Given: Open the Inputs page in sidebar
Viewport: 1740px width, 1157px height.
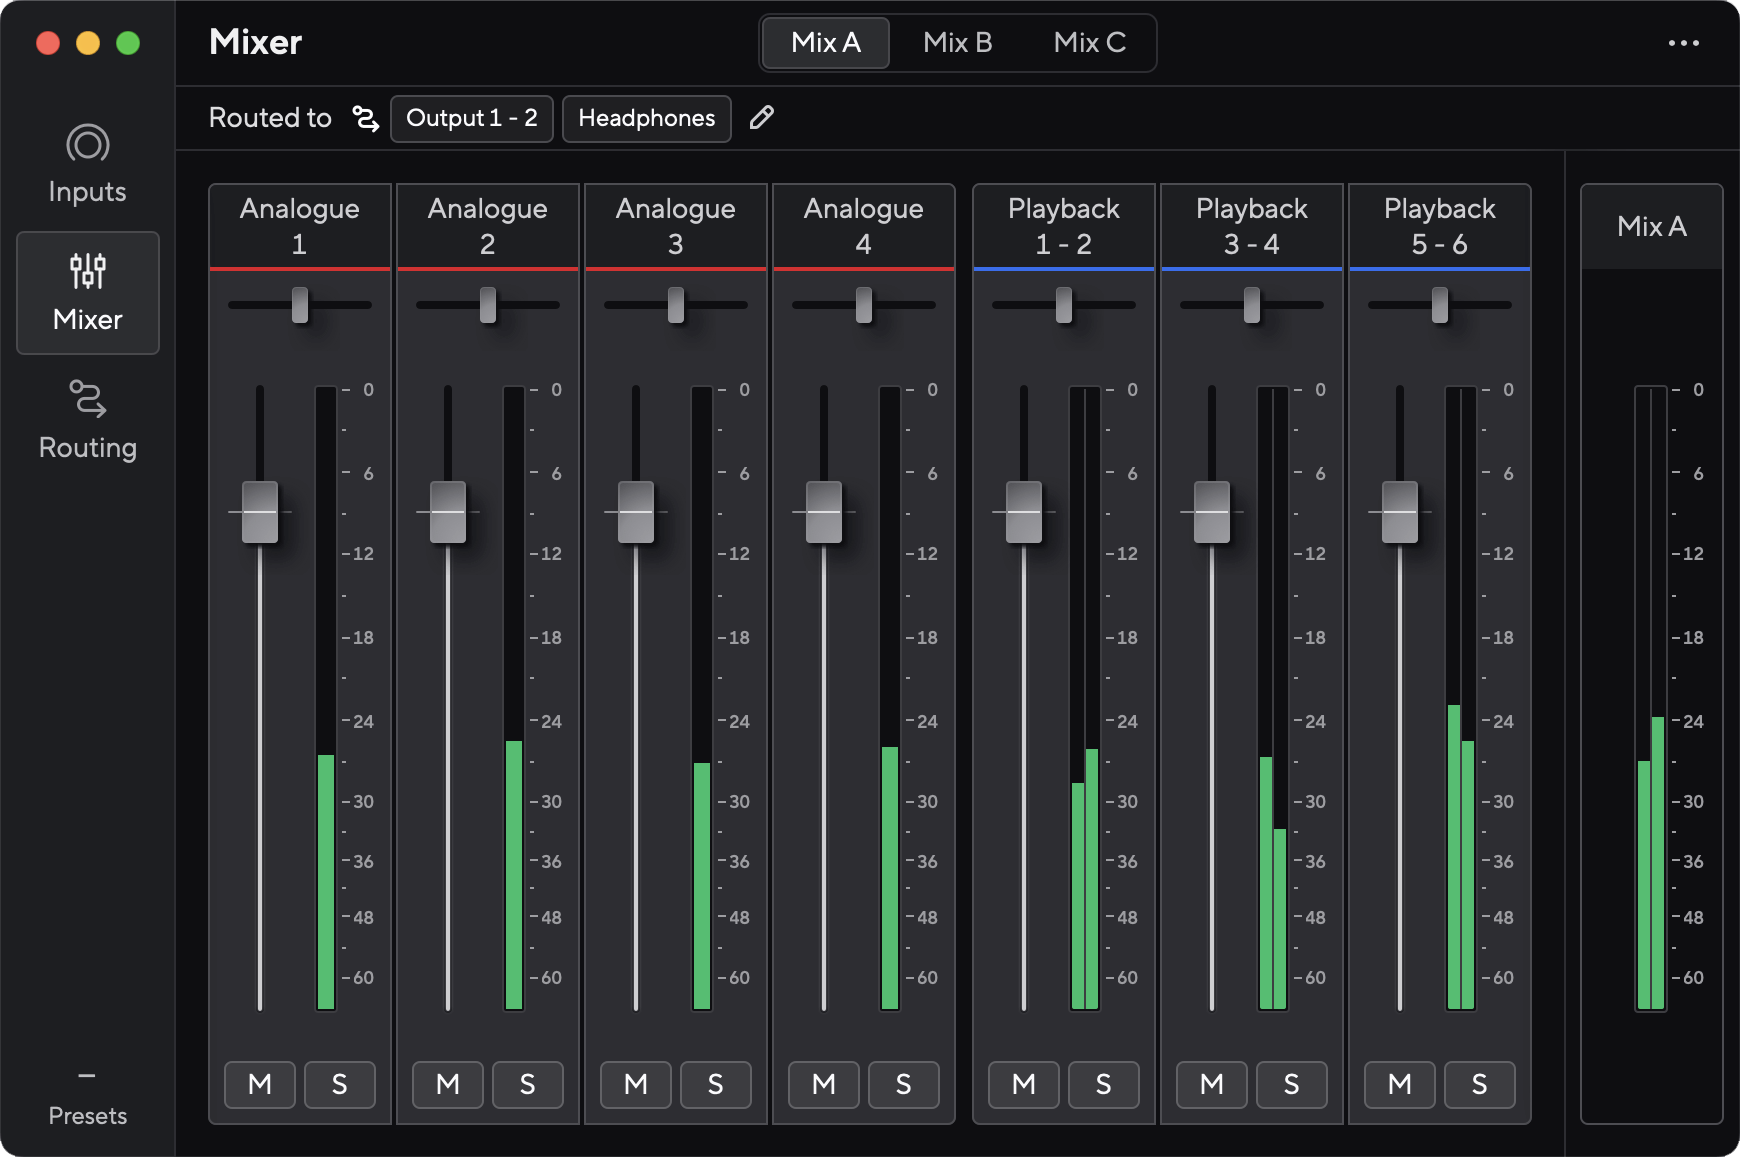Looking at the screenshot, I should [87, 164].
